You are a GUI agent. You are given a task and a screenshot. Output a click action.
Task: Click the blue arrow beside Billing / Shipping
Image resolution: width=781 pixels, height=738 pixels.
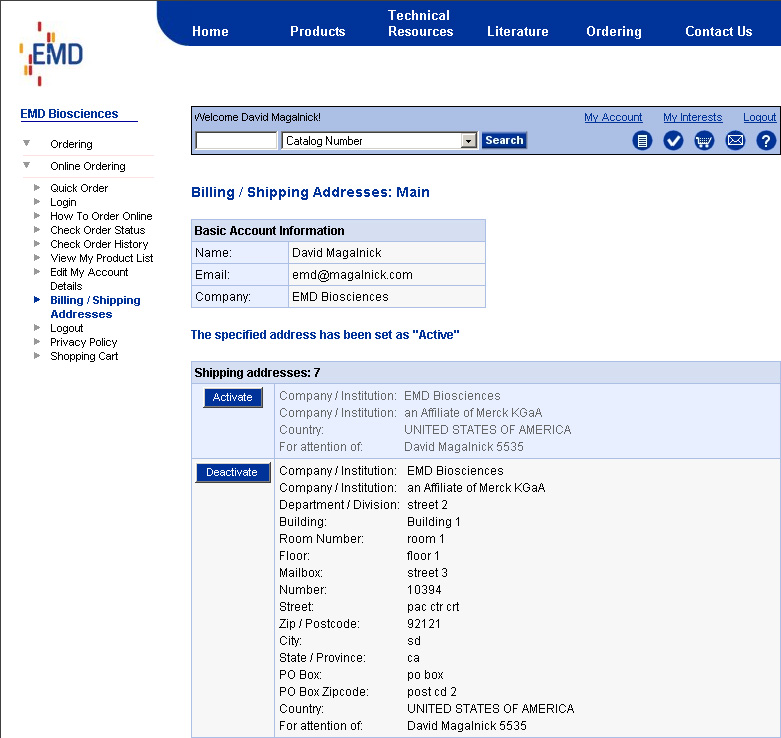(36, 300)
